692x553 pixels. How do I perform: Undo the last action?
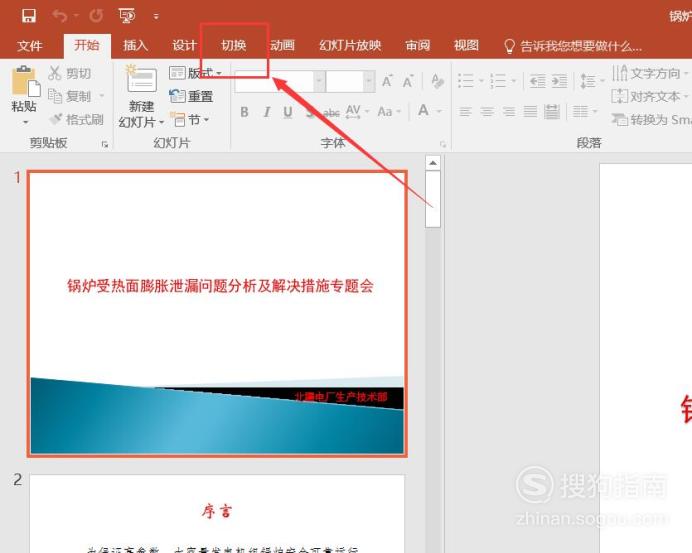click(60, 16)
